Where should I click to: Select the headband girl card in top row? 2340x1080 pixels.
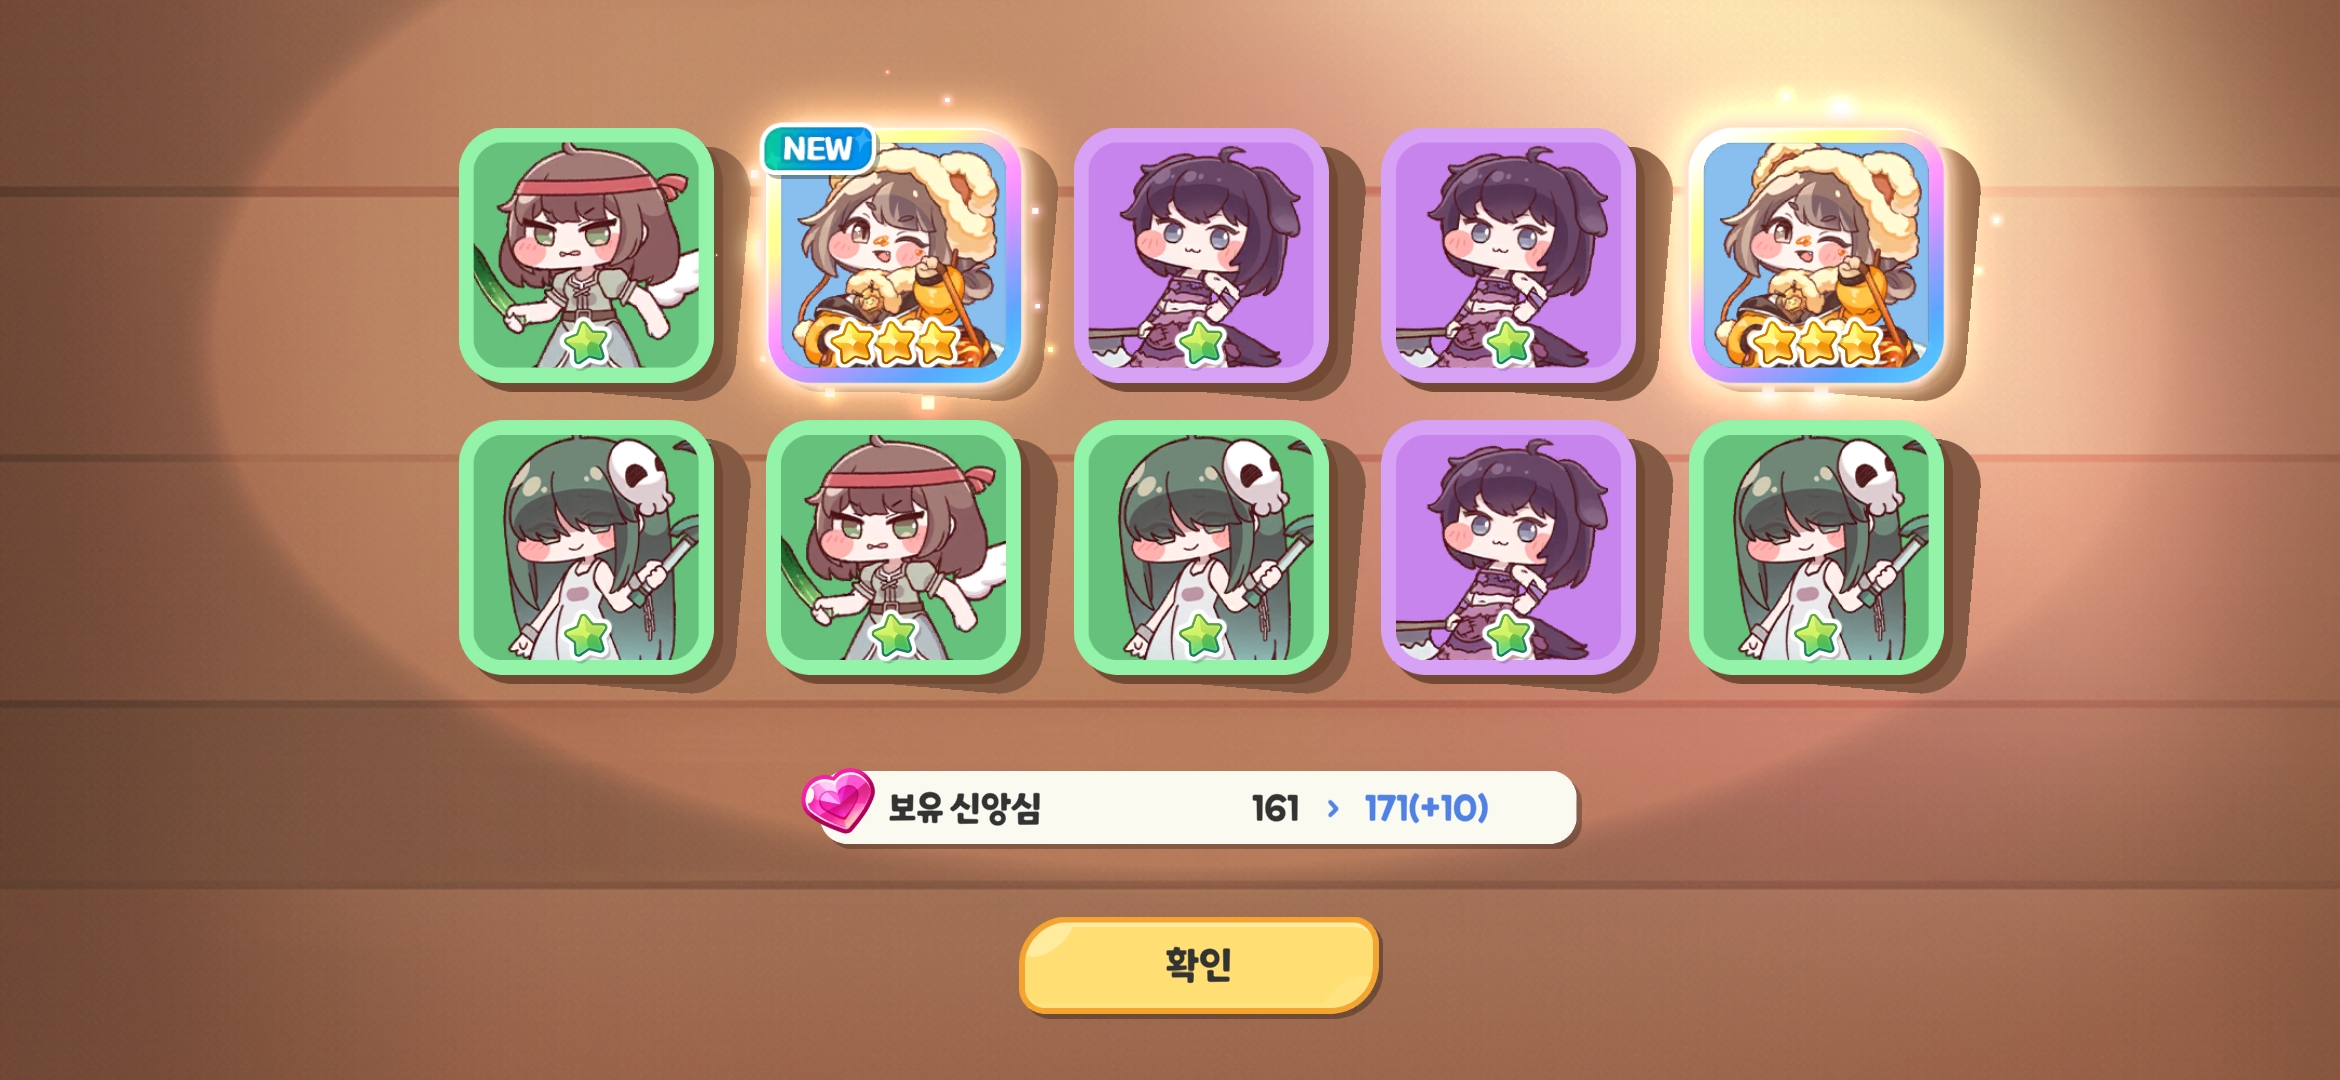coord(586,256)
